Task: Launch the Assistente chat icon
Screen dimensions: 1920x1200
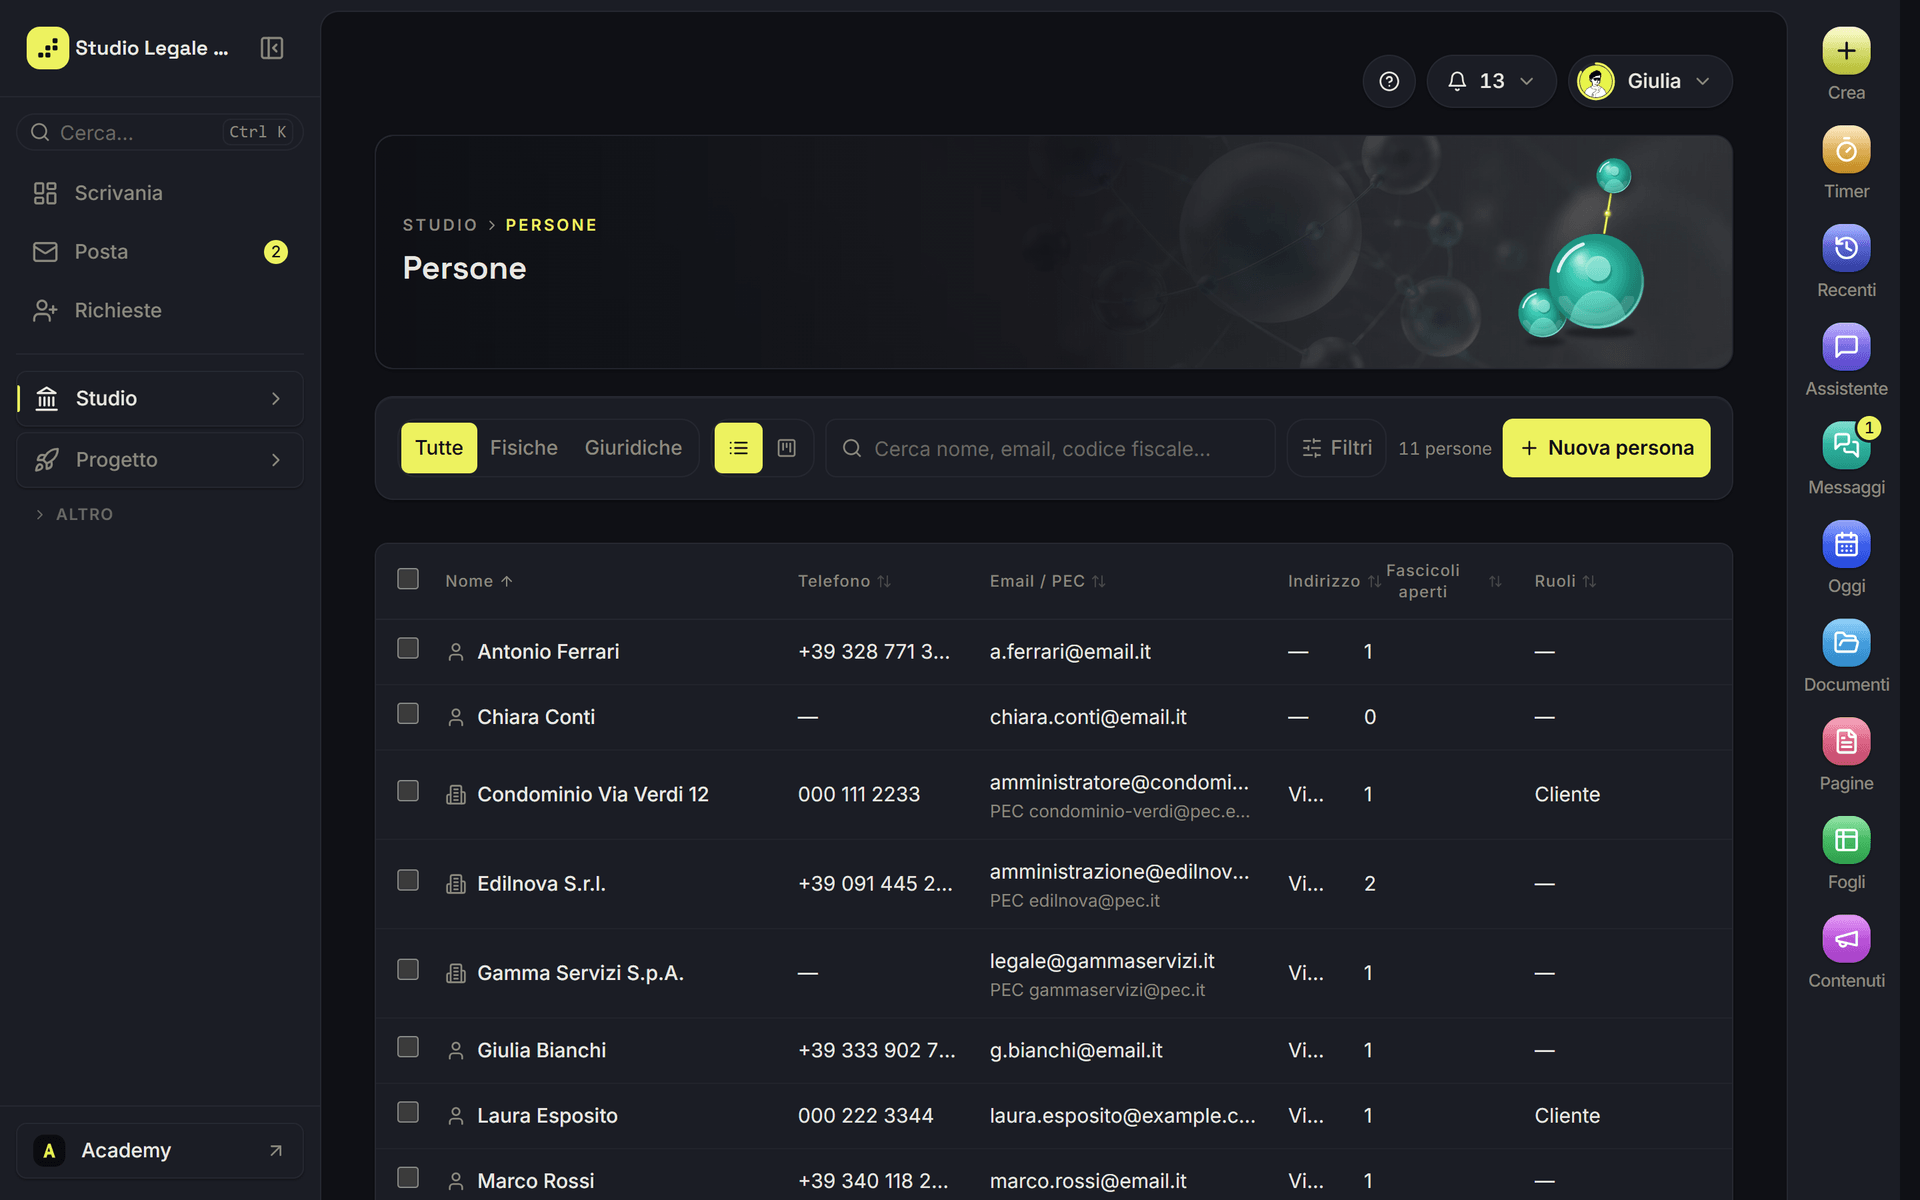Action: (x=1846, y=347)
